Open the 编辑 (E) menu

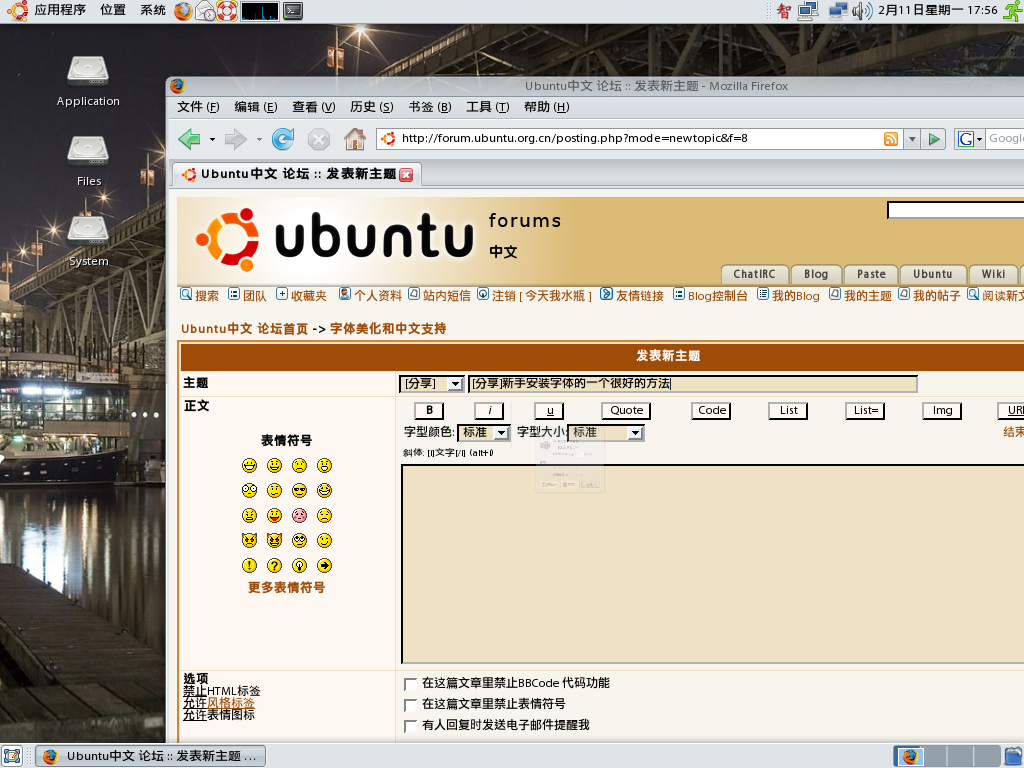[x=255, y=107]
